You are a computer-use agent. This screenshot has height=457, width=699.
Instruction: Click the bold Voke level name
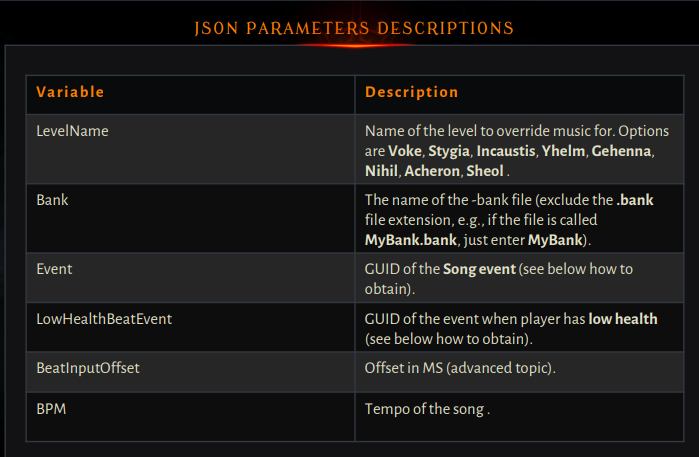[x=406, y=151]
